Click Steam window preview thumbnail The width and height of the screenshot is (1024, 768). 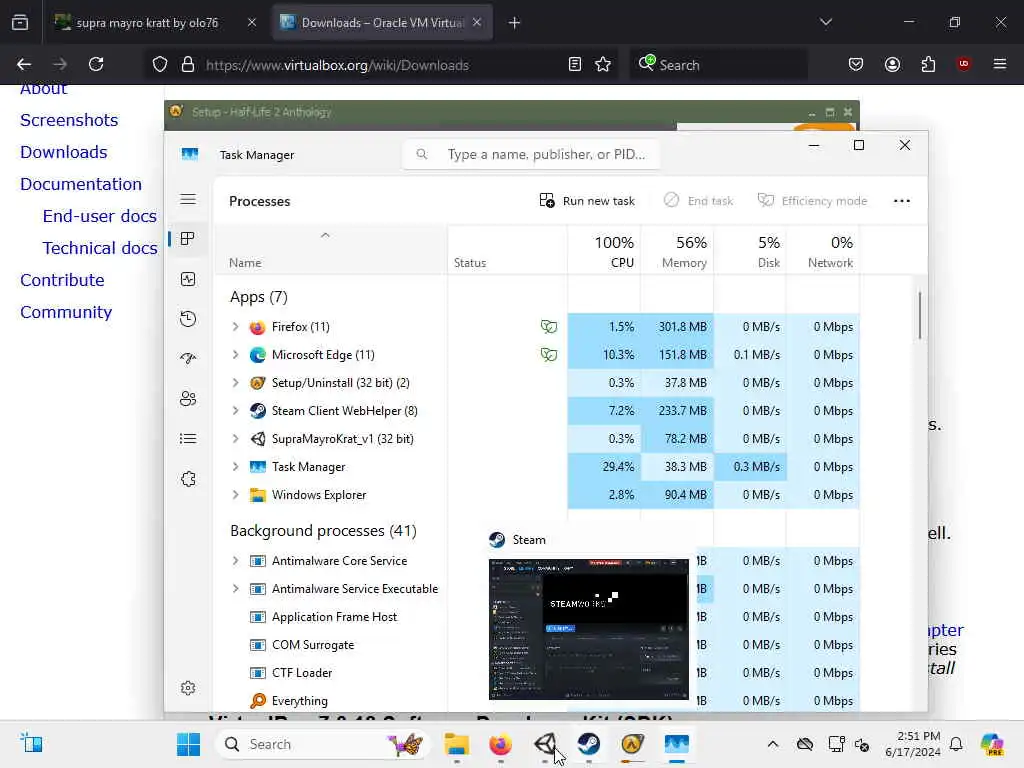coord(588,629)
